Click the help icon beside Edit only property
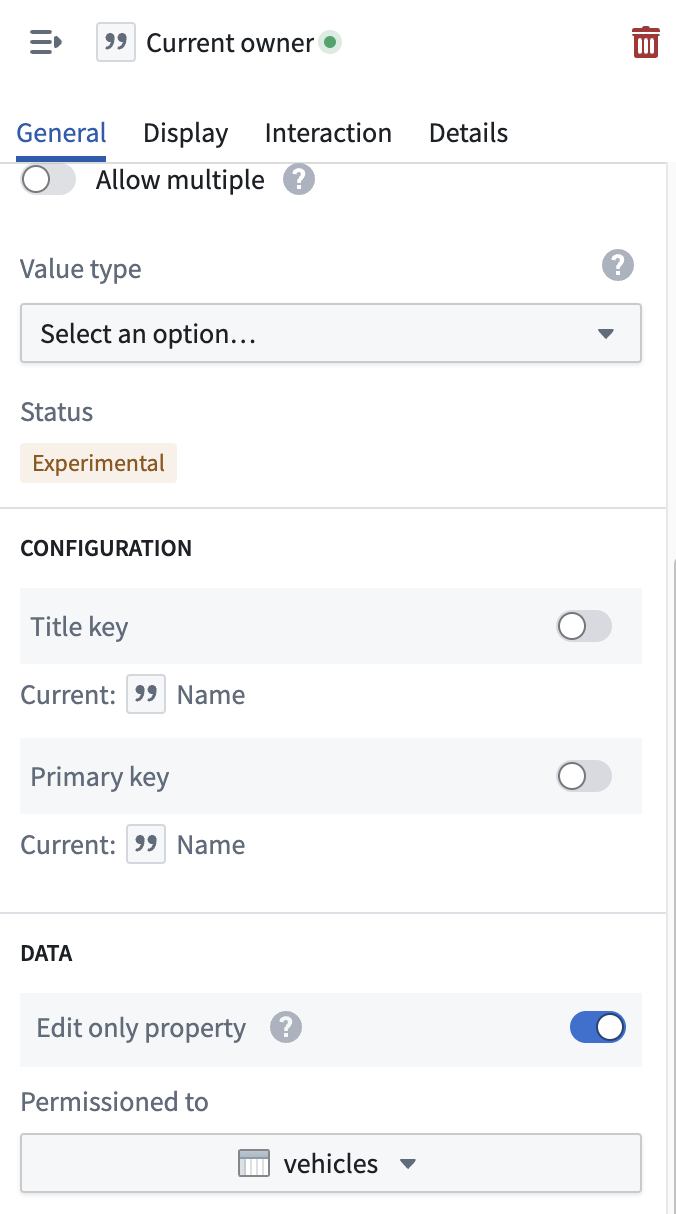The height and width of the screenshot is (1214, 676). pos(286,1028)
